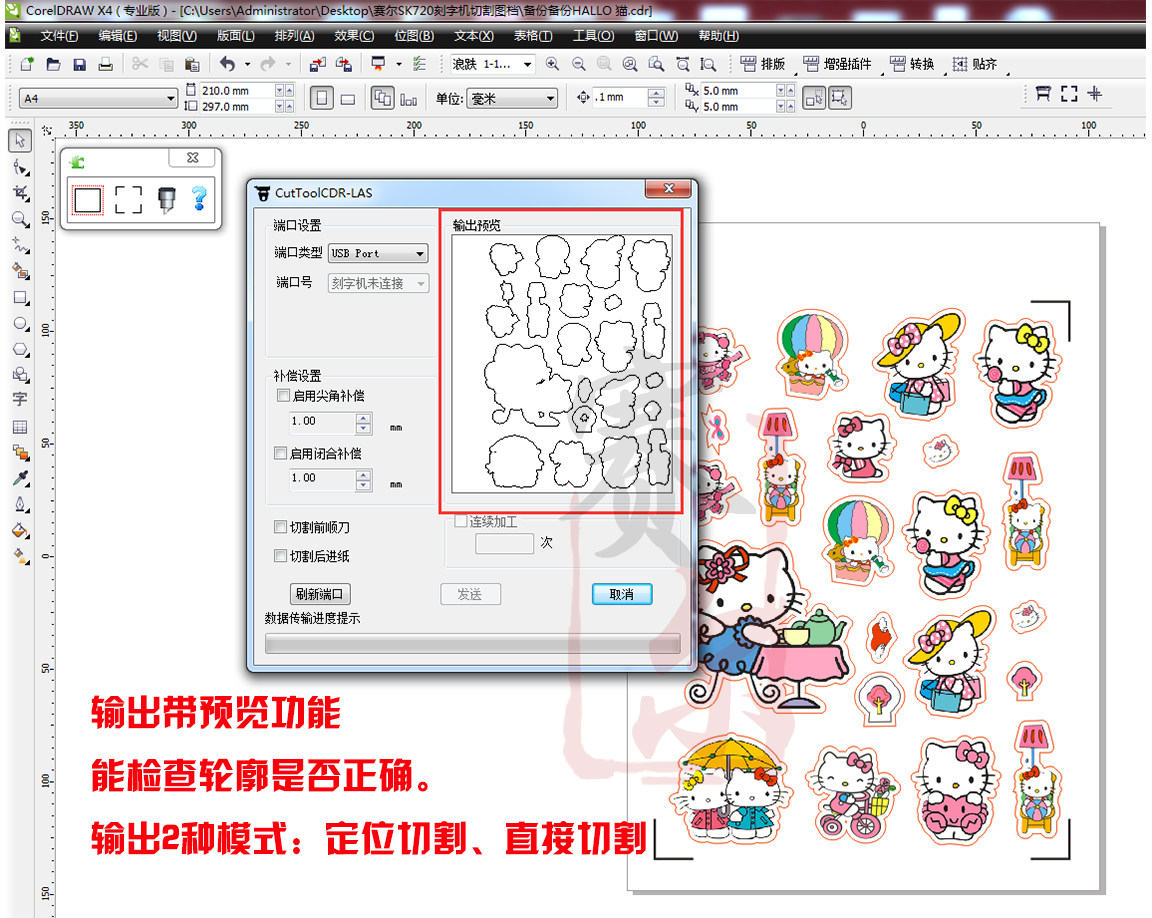Set page to landscape orientation

[348, 98]
